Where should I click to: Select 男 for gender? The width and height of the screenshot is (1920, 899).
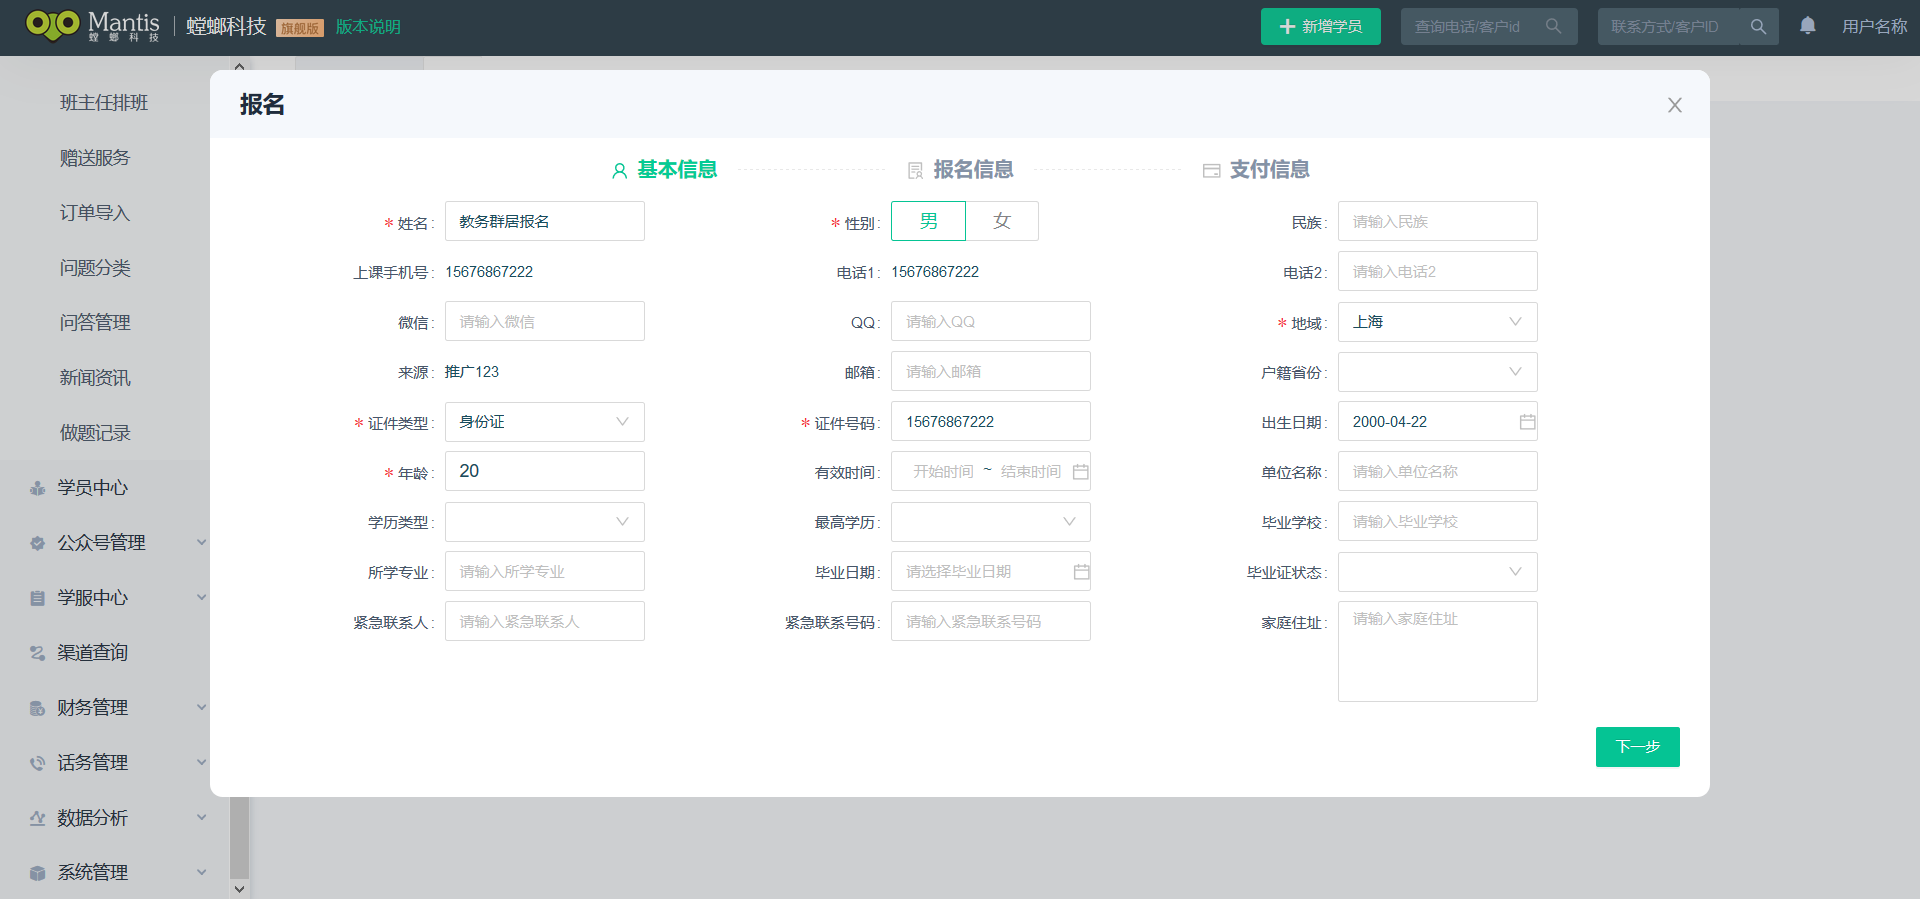[928, 221]
